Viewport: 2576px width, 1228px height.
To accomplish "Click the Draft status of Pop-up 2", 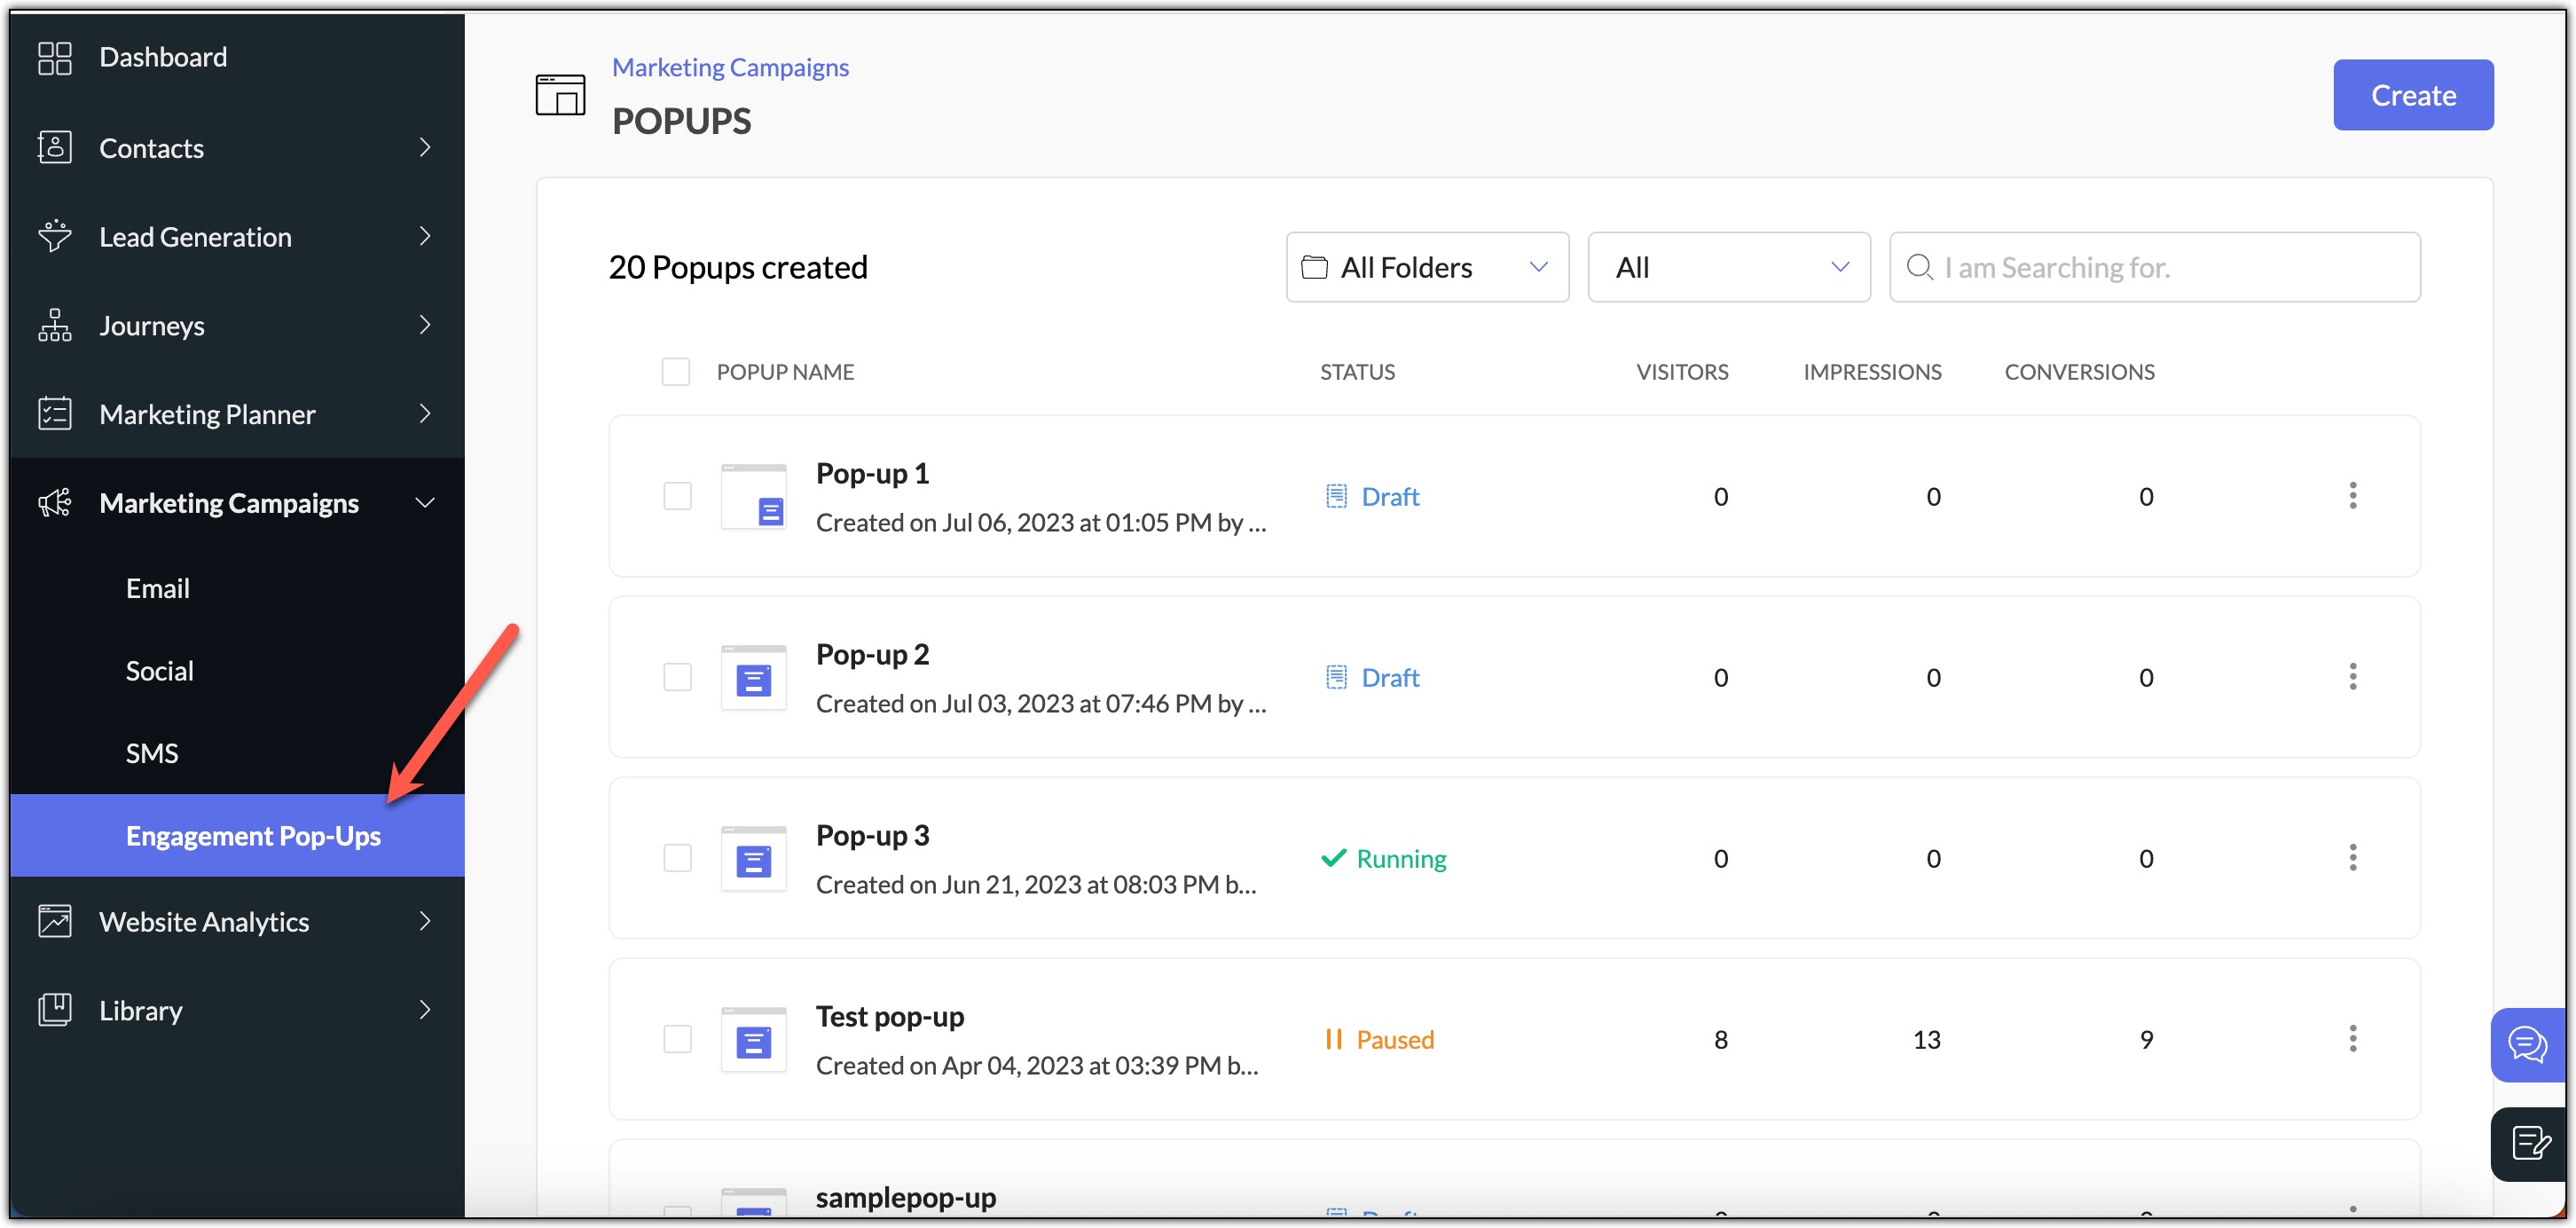I will 1372,677.
